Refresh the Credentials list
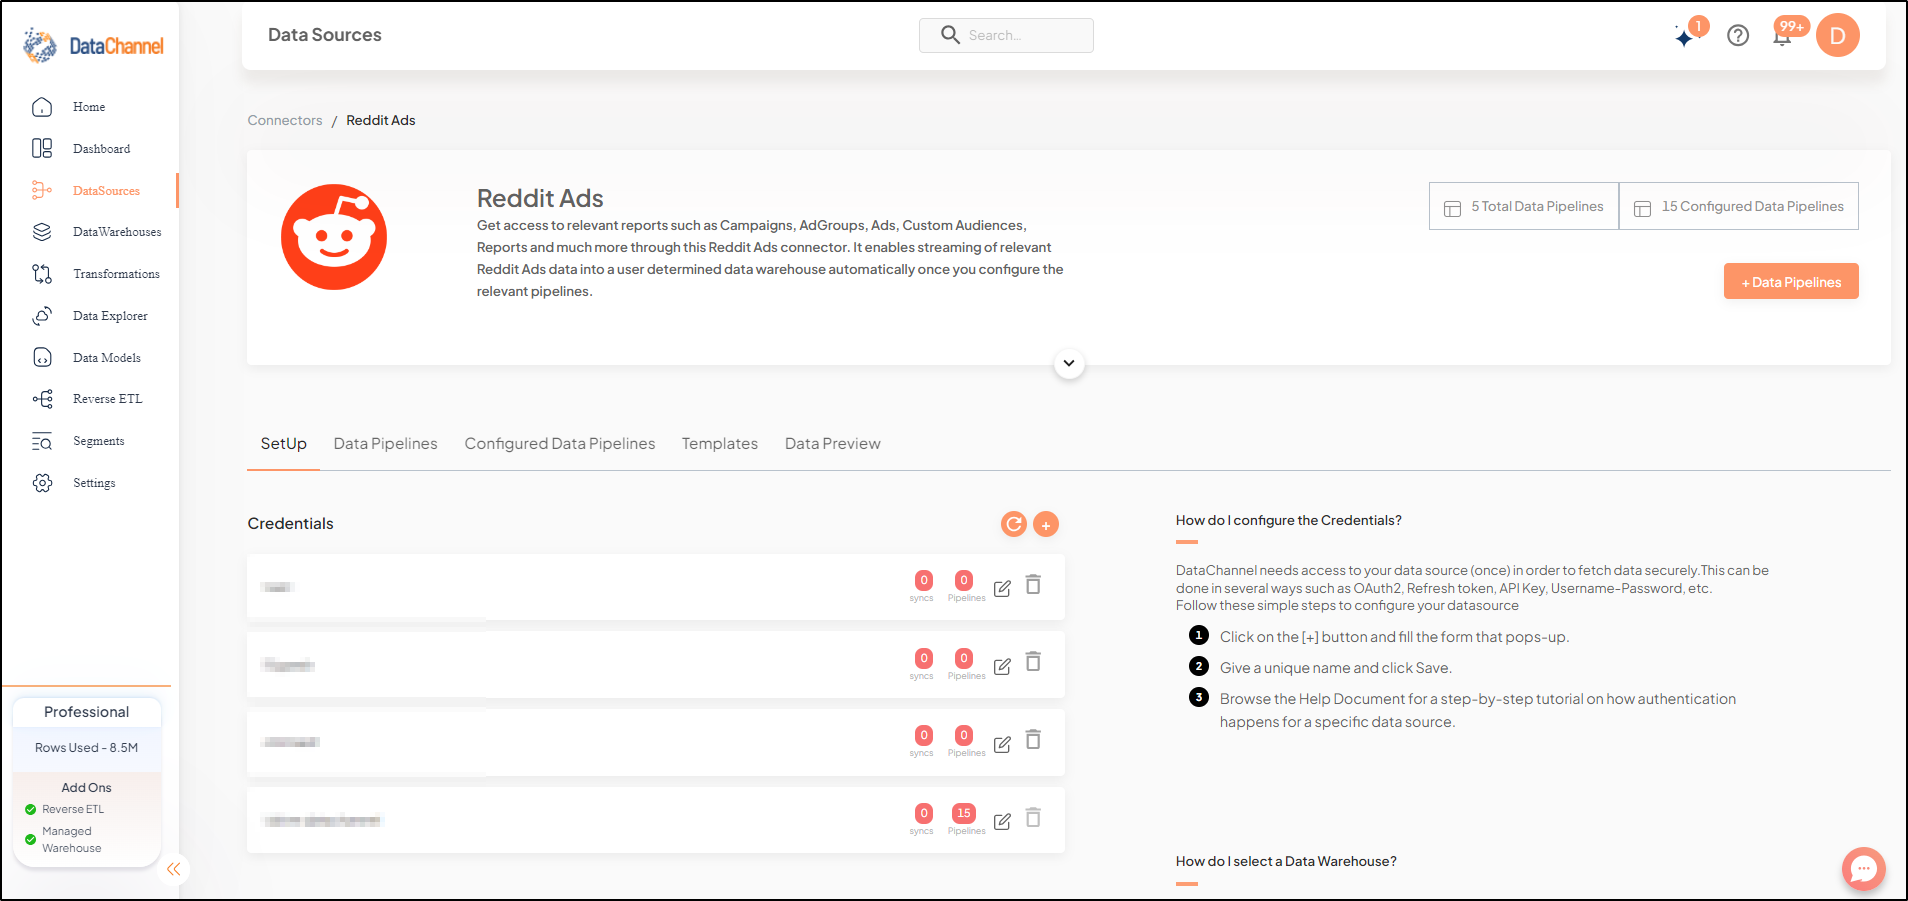The image size is (1908, 901). tap(1014, 524)
